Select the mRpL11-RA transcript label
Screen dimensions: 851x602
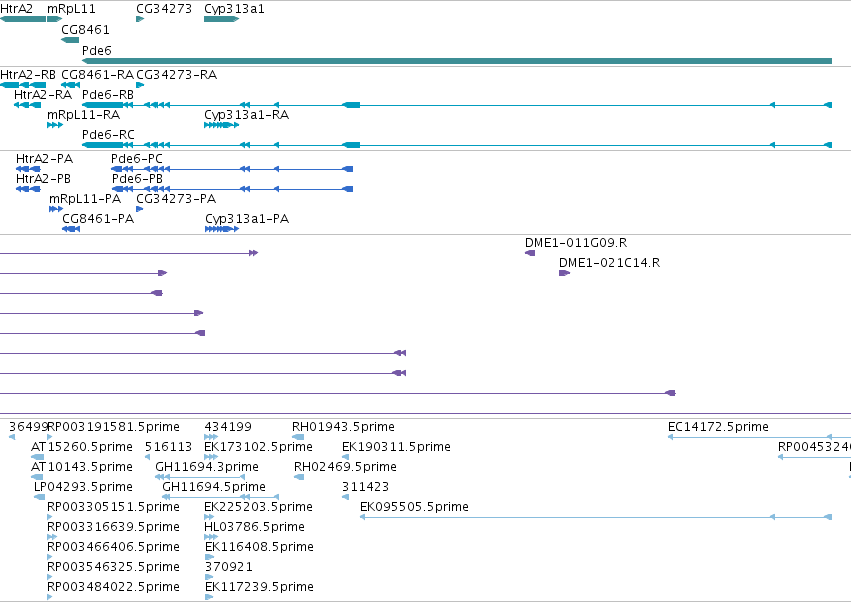(x=84, y=115)
